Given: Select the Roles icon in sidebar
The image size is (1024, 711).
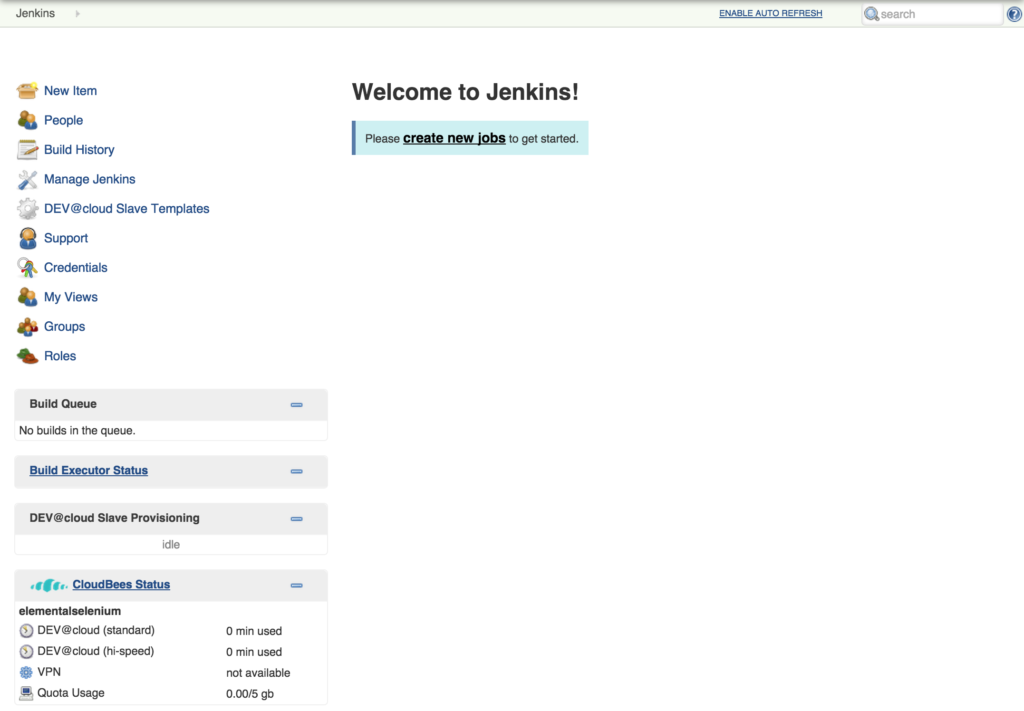Looking at the screenshot, I should click(27, 355).
